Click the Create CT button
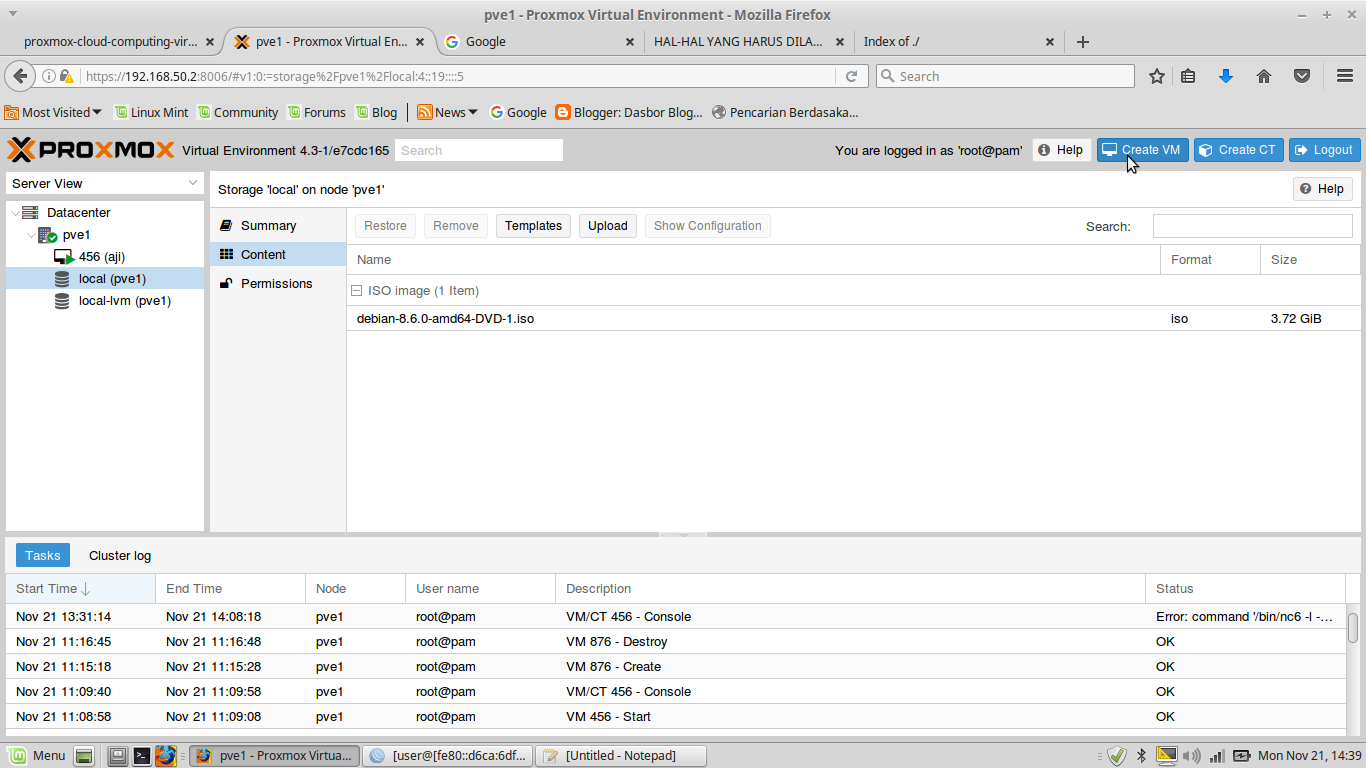The image size is (1366, 768). [1239, 150]
